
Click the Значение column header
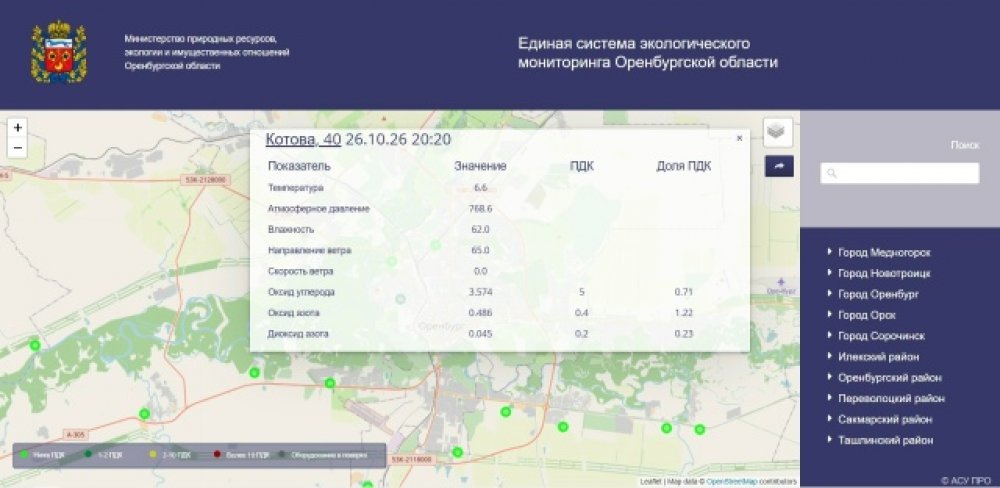(x=480, y=166)
